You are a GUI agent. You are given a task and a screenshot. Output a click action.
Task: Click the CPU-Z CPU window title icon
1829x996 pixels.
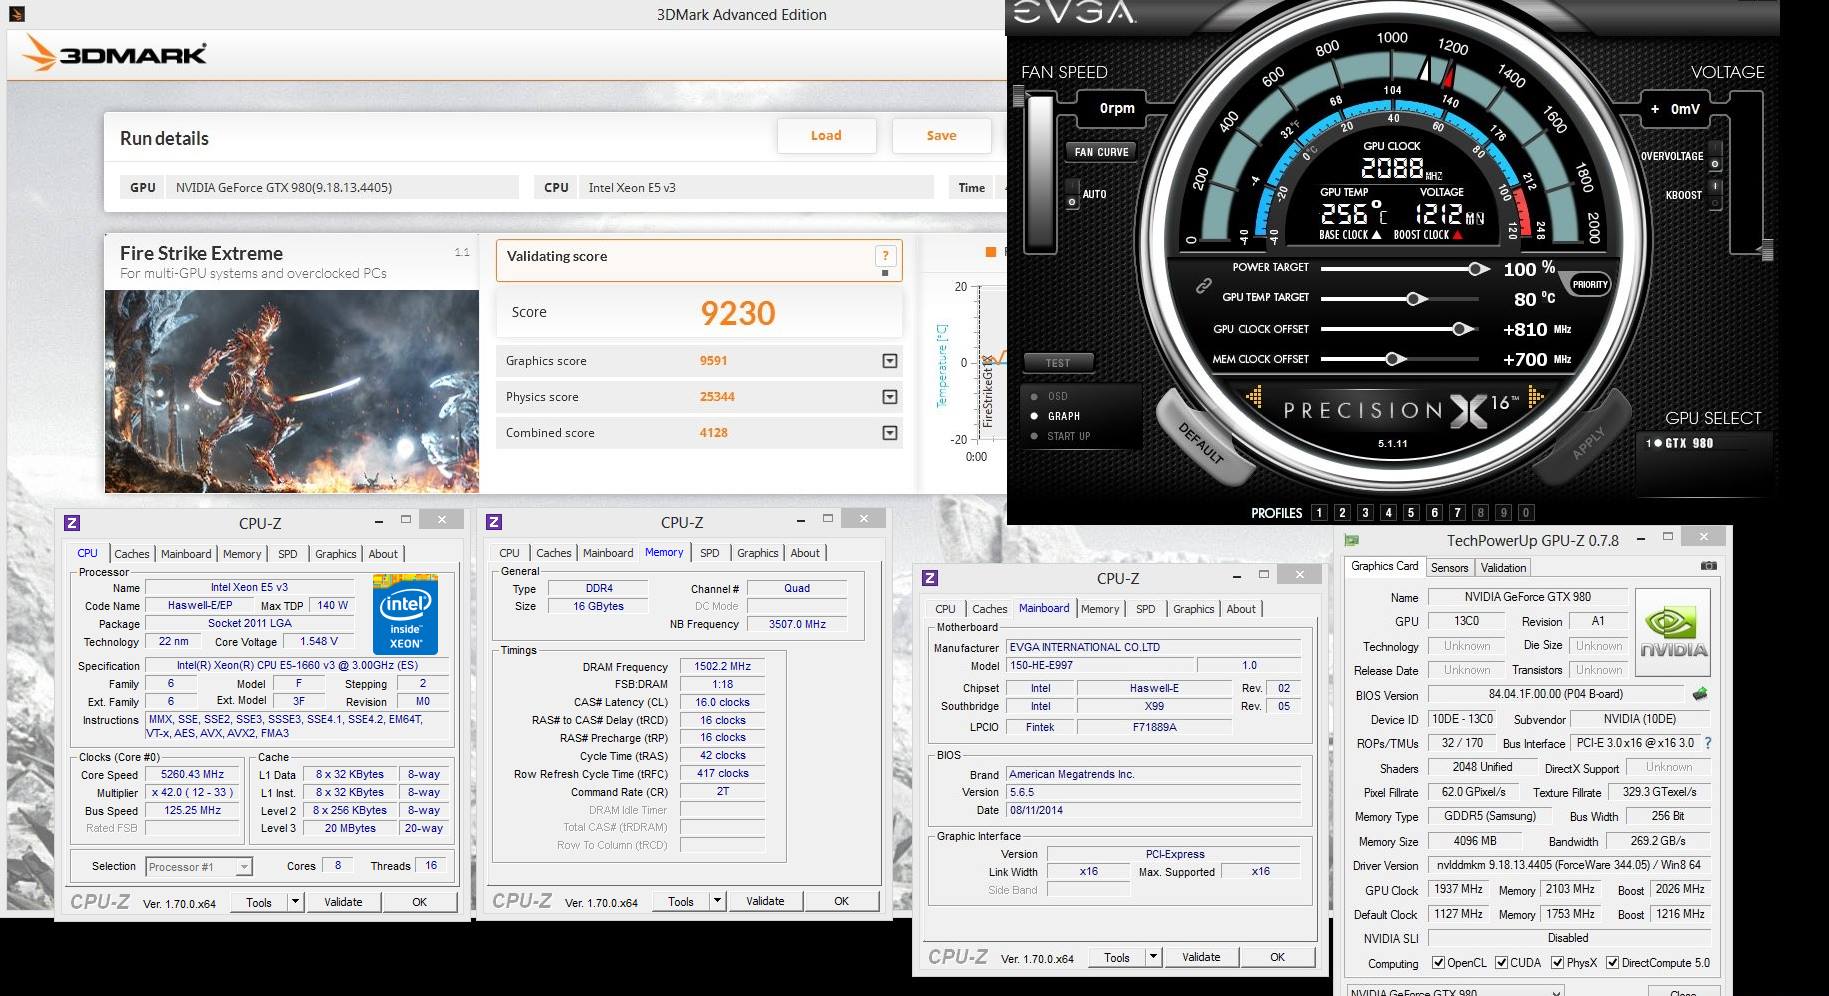(72, 523)
